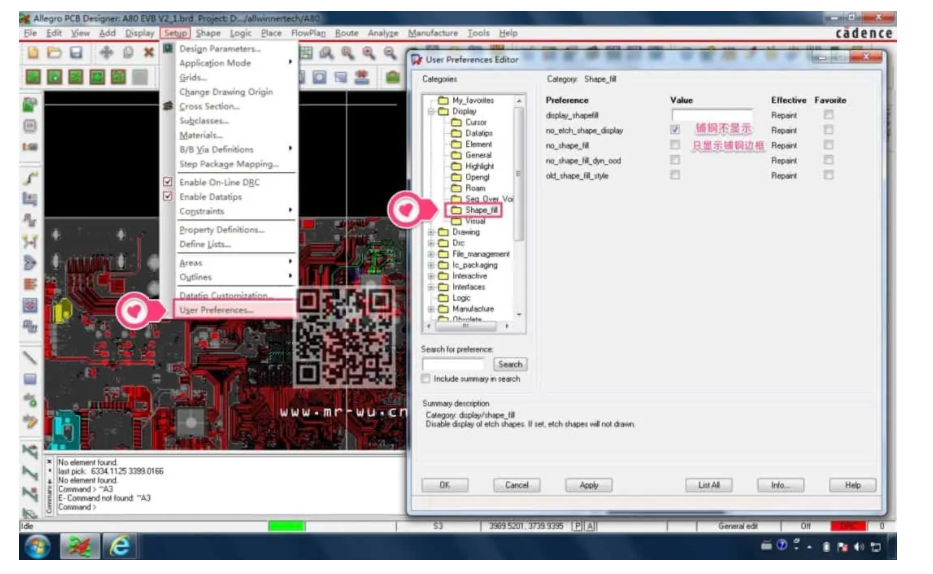Mark display_shapefill as Favorite
Screen dimensions: 933x574
829,114
